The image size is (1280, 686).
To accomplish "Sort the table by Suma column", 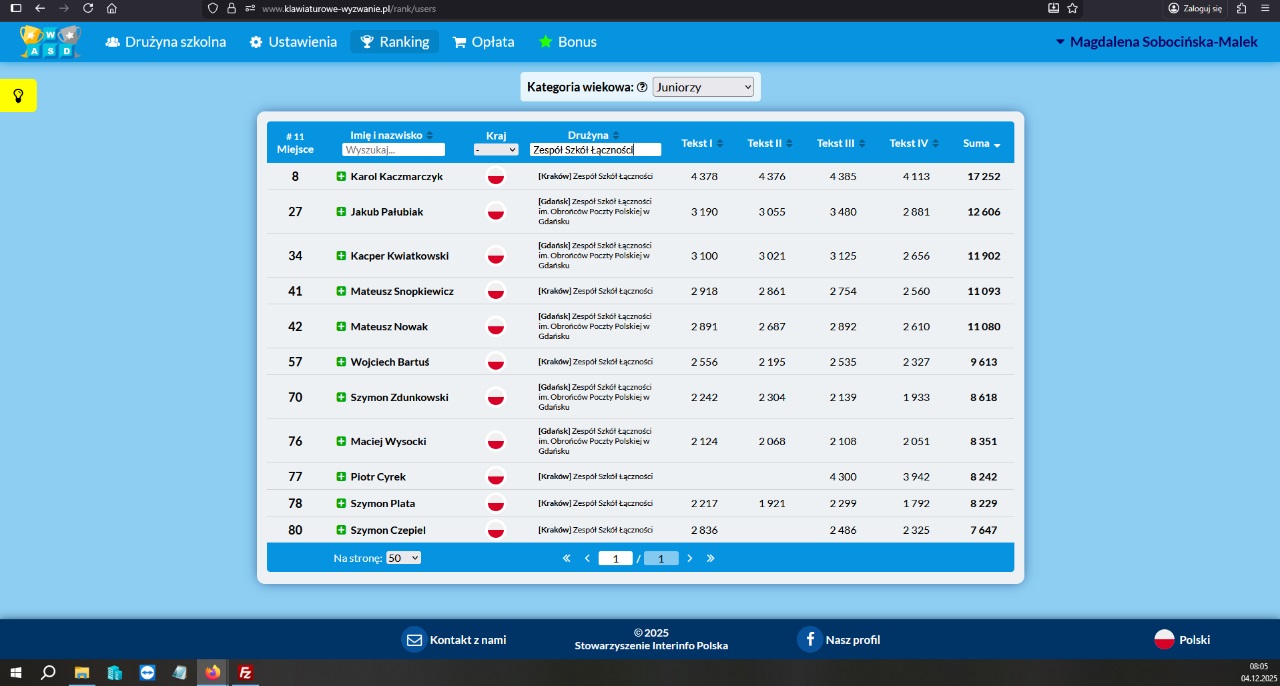I will pyautogui.click(x=981, y=144).
